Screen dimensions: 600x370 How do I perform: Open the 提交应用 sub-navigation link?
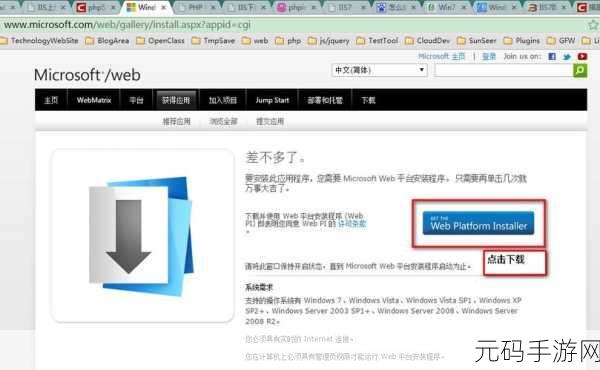pos(270,122)
